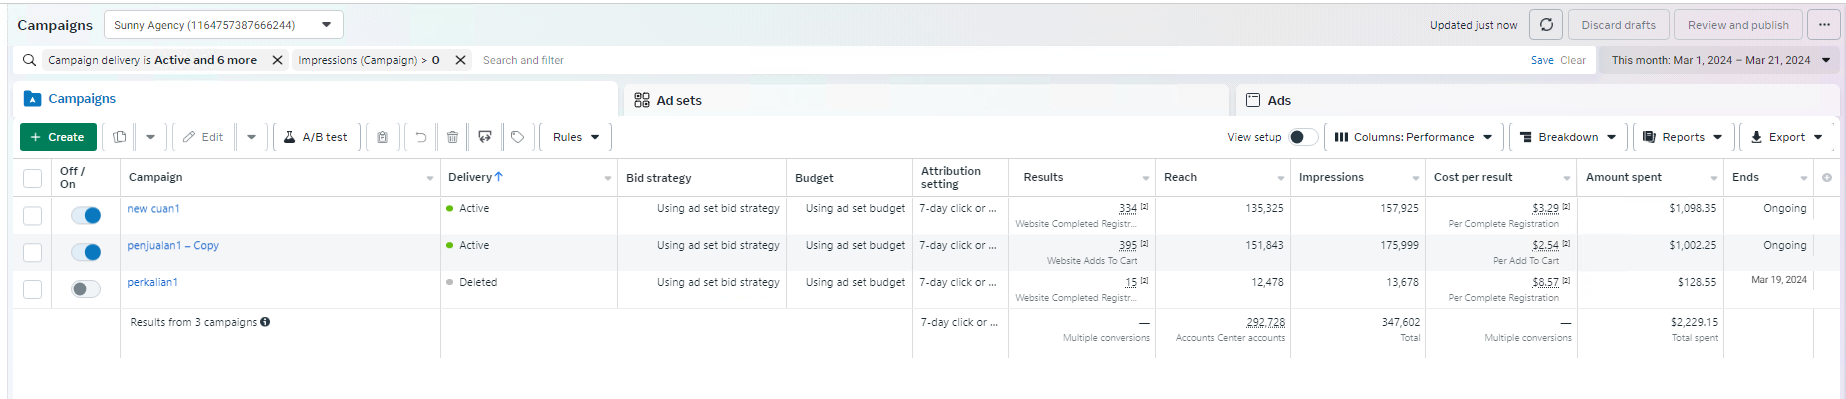Click the refresh icon beside Updated just now
Screen dimensions: 1846x399
(x=1546, y=25)
